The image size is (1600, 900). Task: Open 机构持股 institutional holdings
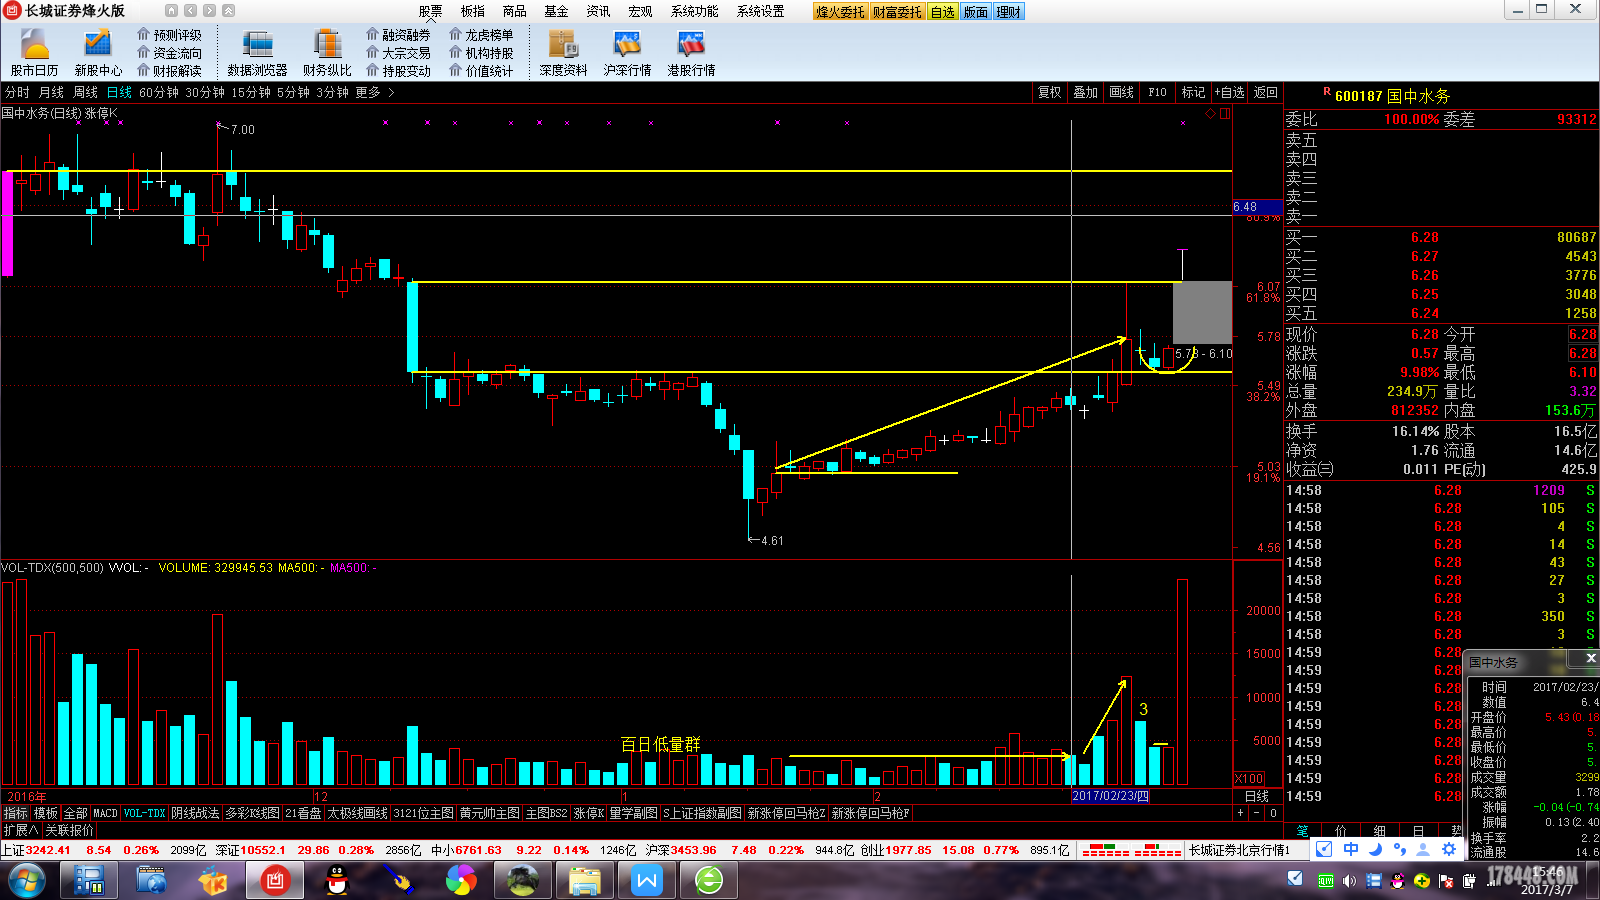(481, 53)
